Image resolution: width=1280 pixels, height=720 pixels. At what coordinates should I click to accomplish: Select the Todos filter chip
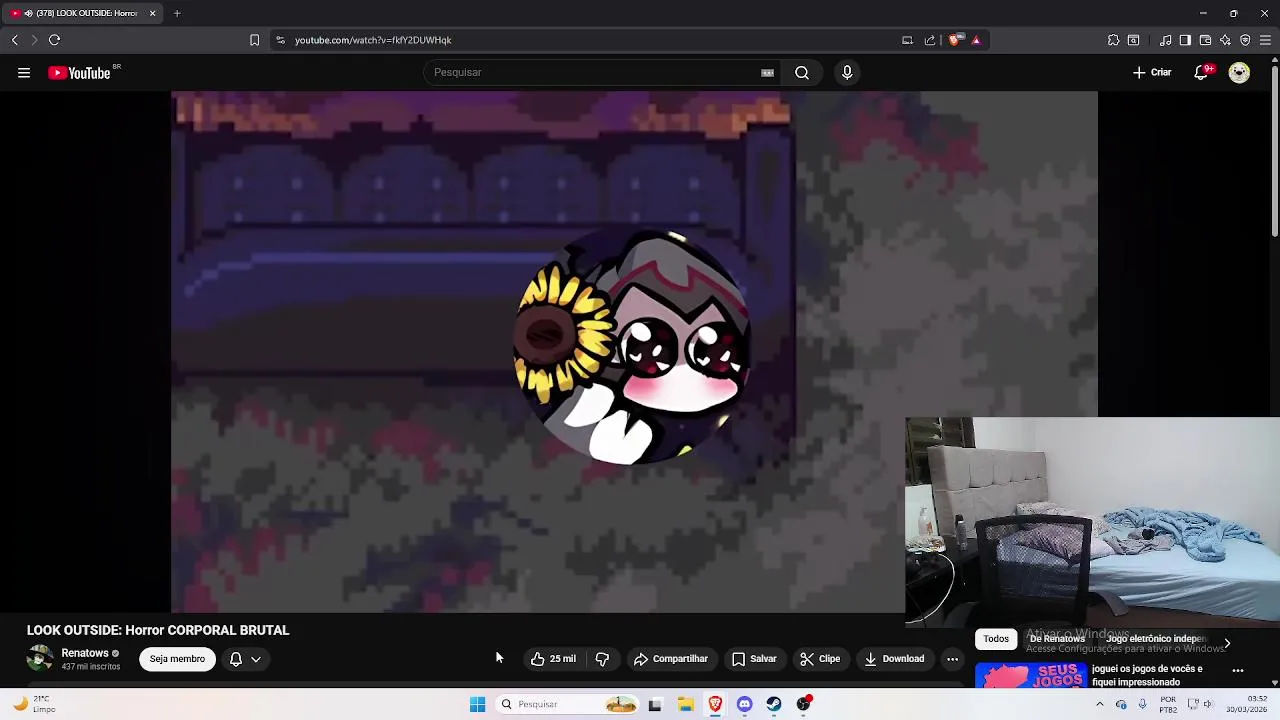995,639
